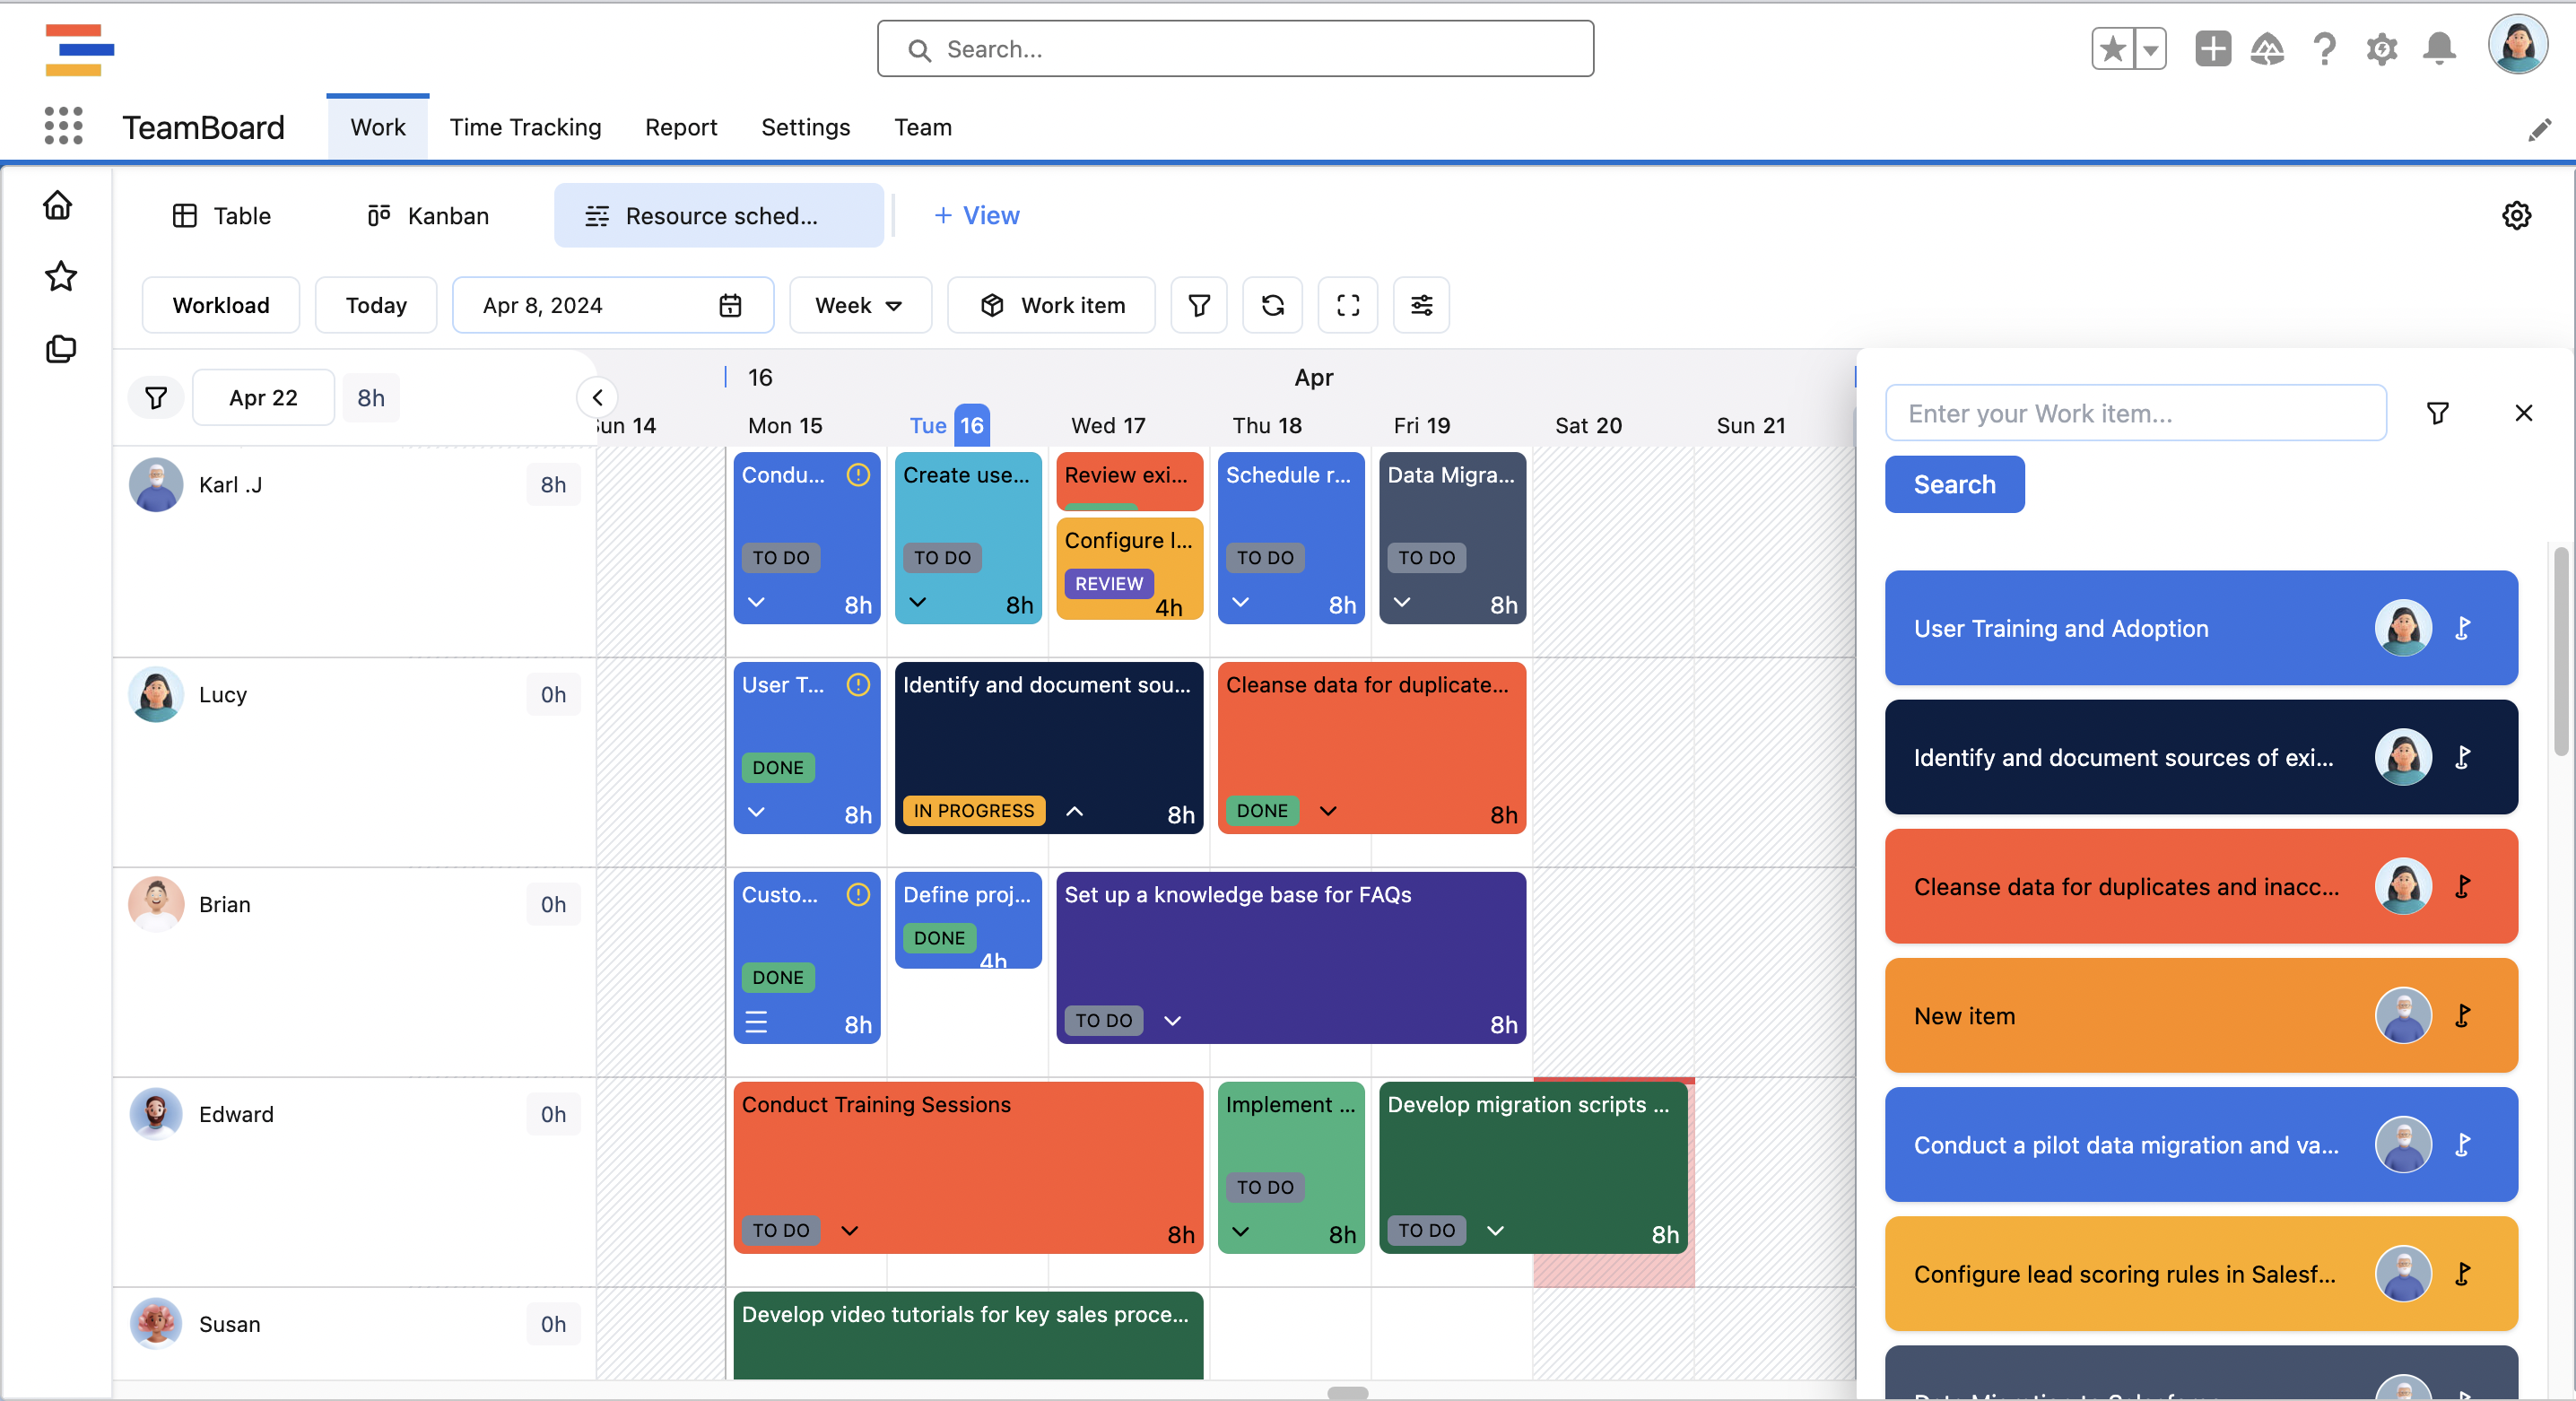
Task: Switch to the Time Tracking tab
Action: click(525, 127)
